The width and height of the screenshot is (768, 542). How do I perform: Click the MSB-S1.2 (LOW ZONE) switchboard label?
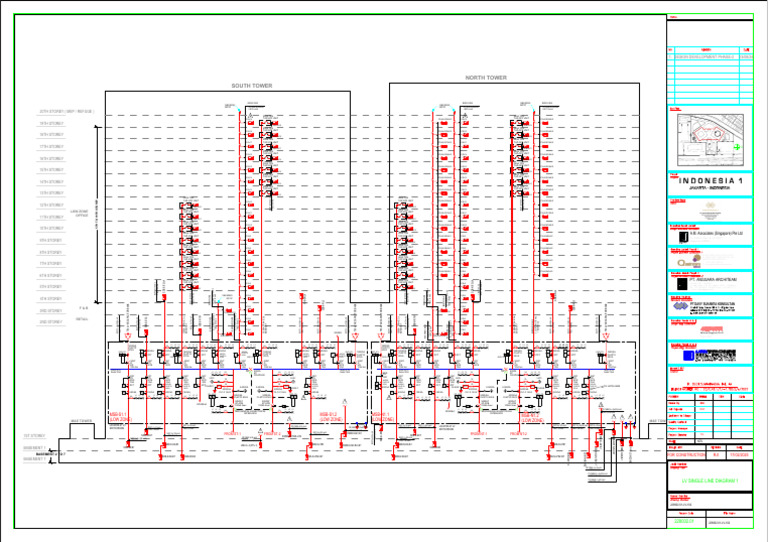click(x=331, y=417)
